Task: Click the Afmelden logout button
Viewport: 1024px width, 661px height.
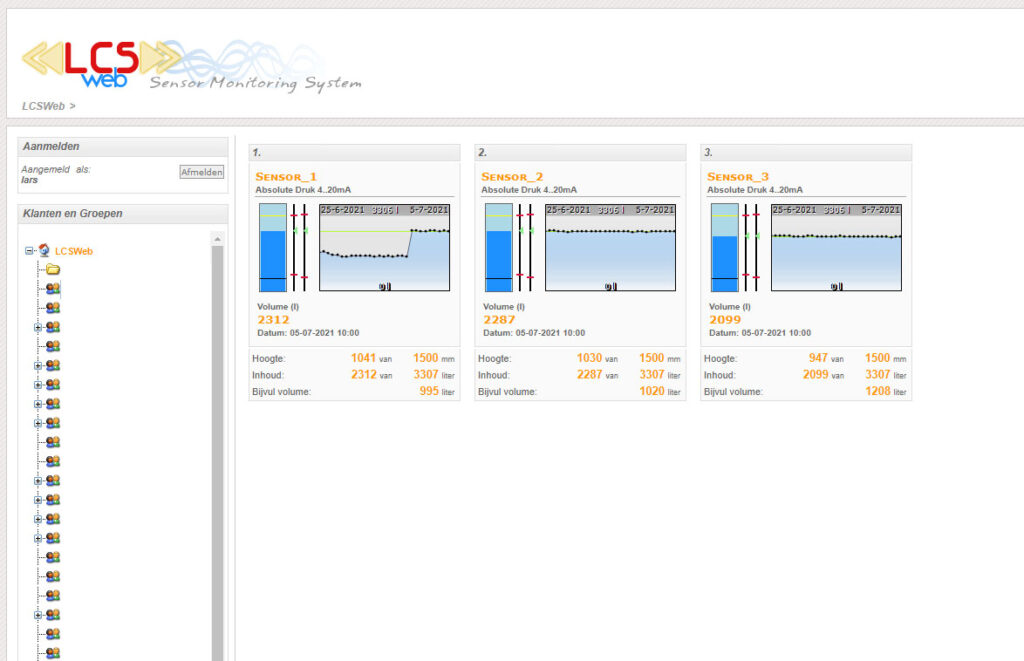Action: coord(202,172)
